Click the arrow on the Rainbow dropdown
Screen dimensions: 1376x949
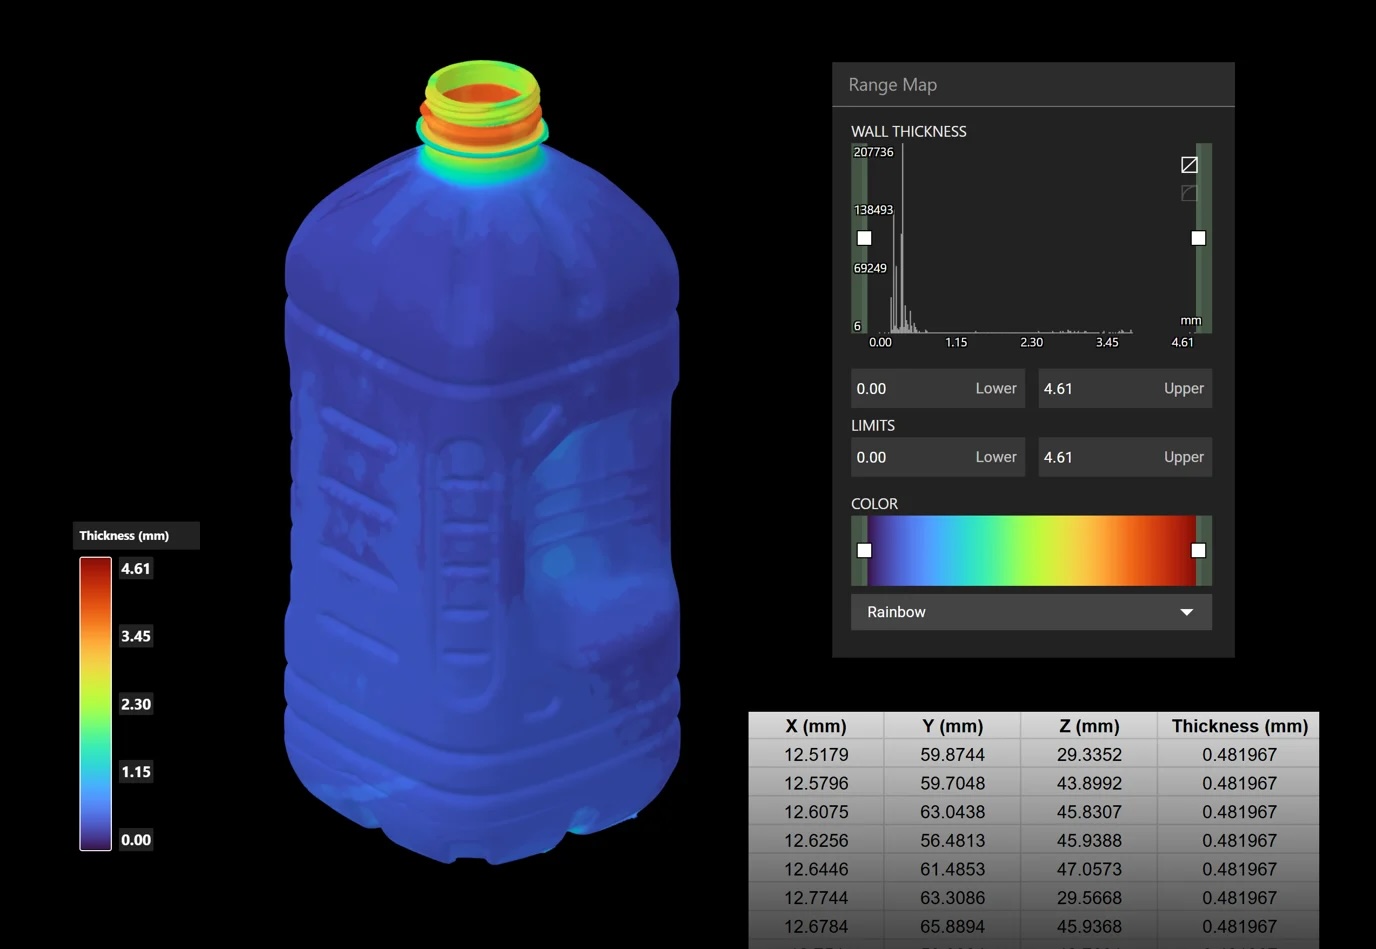[1187, 612]
